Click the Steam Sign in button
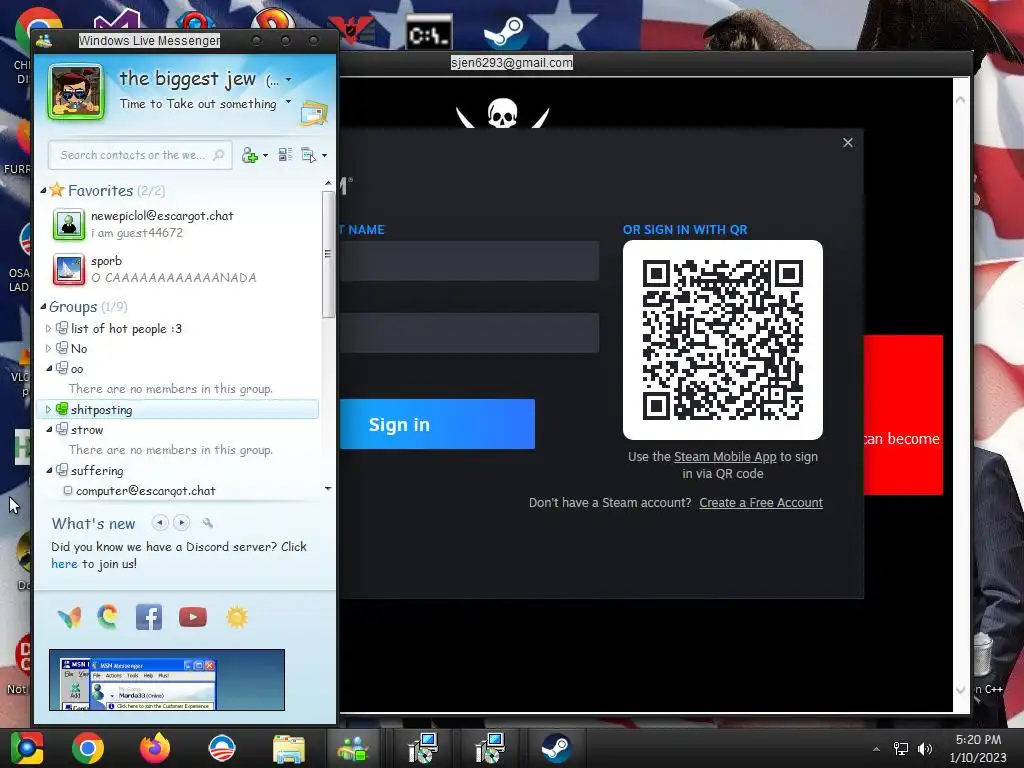 (x=437, y=424)
